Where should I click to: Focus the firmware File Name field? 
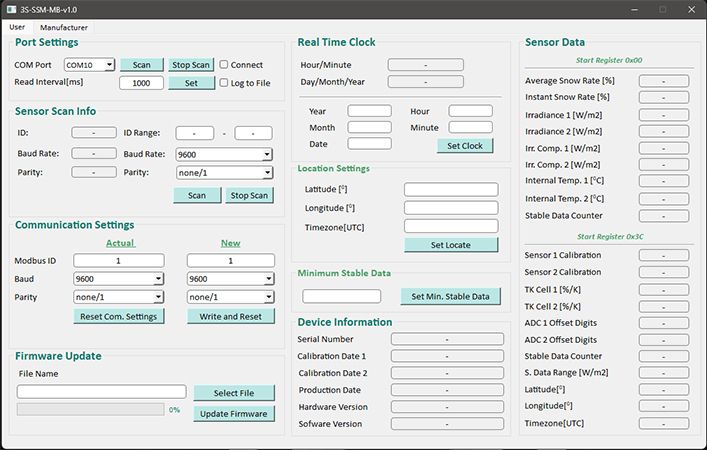coord(101,391)
